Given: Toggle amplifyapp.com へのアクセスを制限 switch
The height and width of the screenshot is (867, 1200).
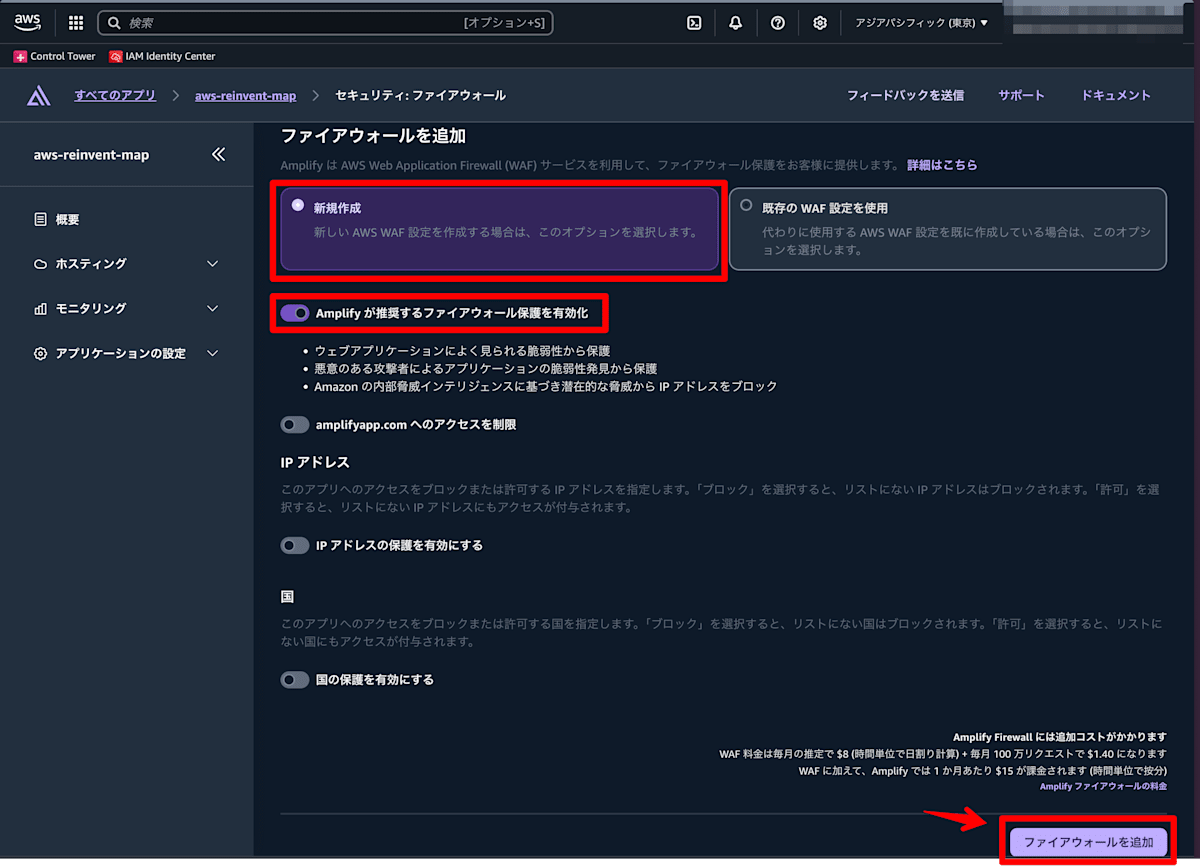Looking at the screenshot, I should (295, 425).
